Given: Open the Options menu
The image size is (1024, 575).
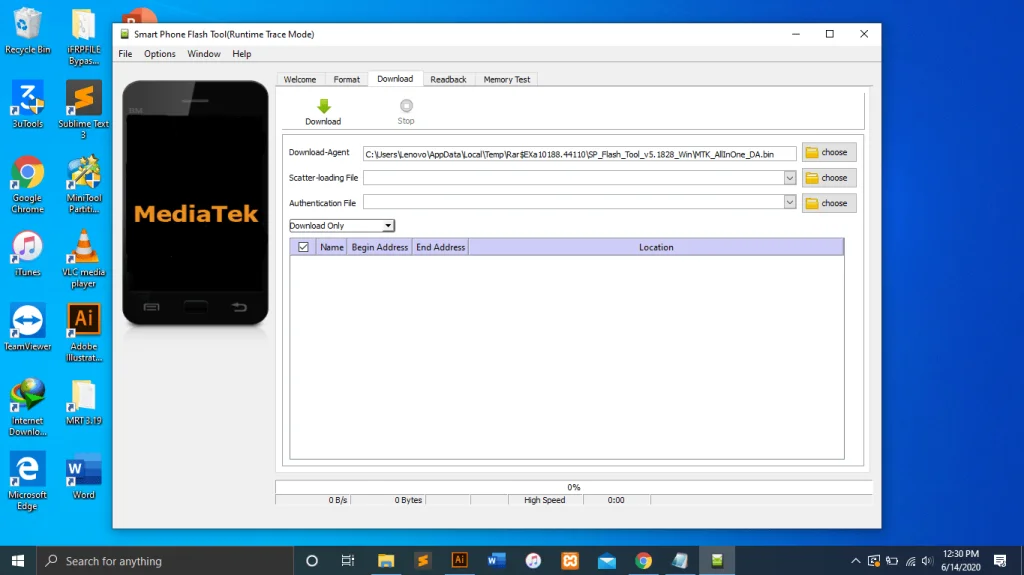Looking at the screenshot, I should tap(160, 54).
